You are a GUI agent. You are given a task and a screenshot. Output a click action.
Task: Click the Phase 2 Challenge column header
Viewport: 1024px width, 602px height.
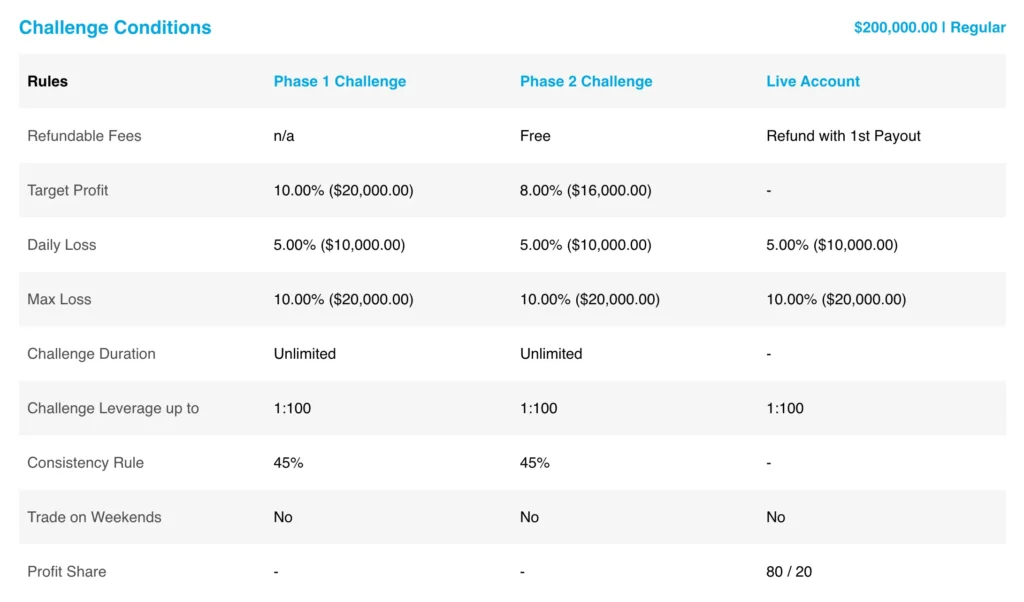coord(586,82)
